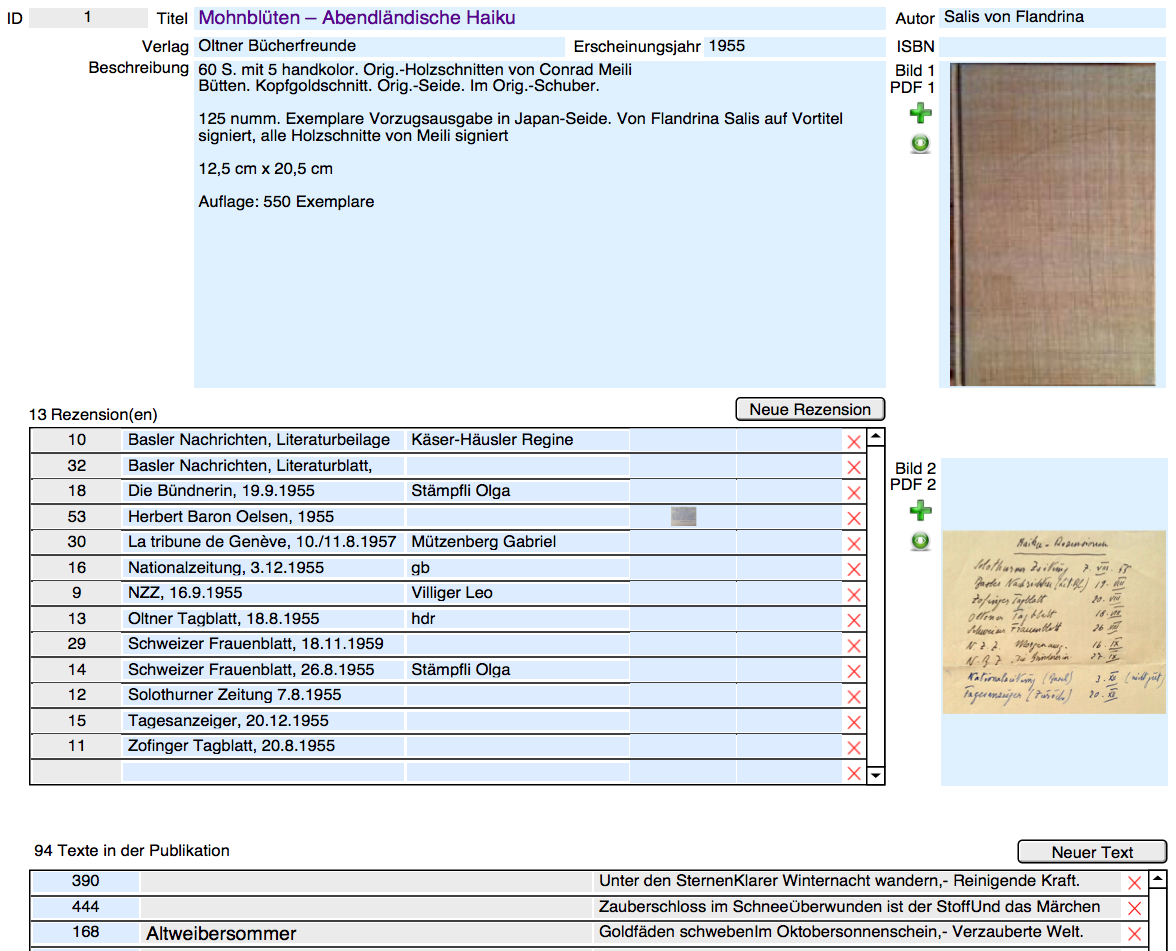
Task: Click the green plus icon under PDF 1
Action: click(x=920, y=114)
